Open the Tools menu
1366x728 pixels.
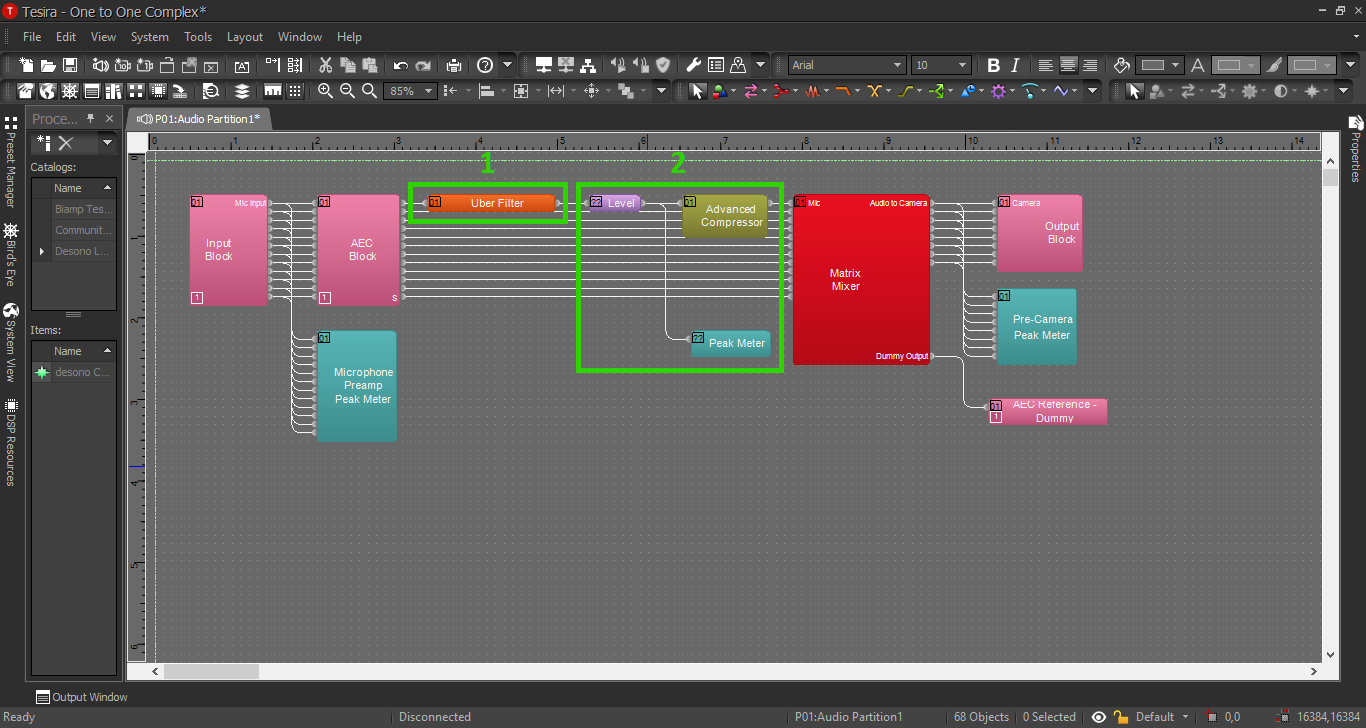pyautogui.click(x=198, y=36)
